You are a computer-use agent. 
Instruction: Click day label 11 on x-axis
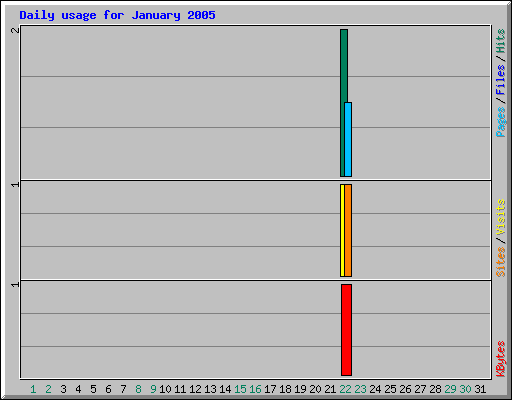pyautogui.click(x=180, y=389)
